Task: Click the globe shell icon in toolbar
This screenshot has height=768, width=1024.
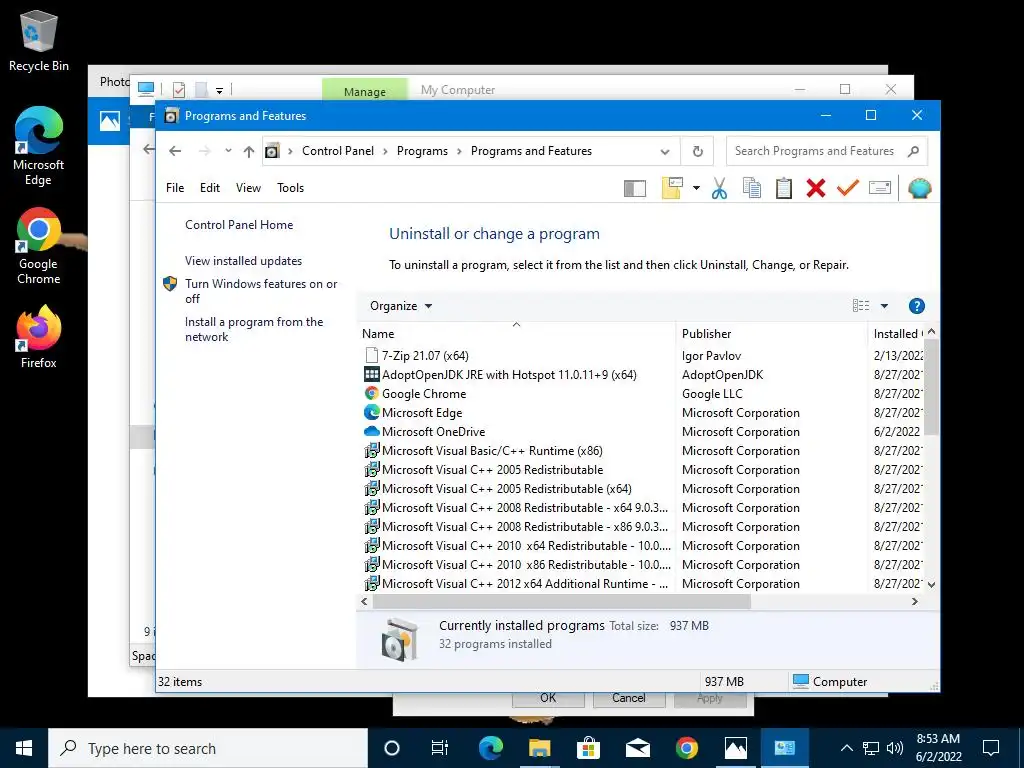Action: 920,188
